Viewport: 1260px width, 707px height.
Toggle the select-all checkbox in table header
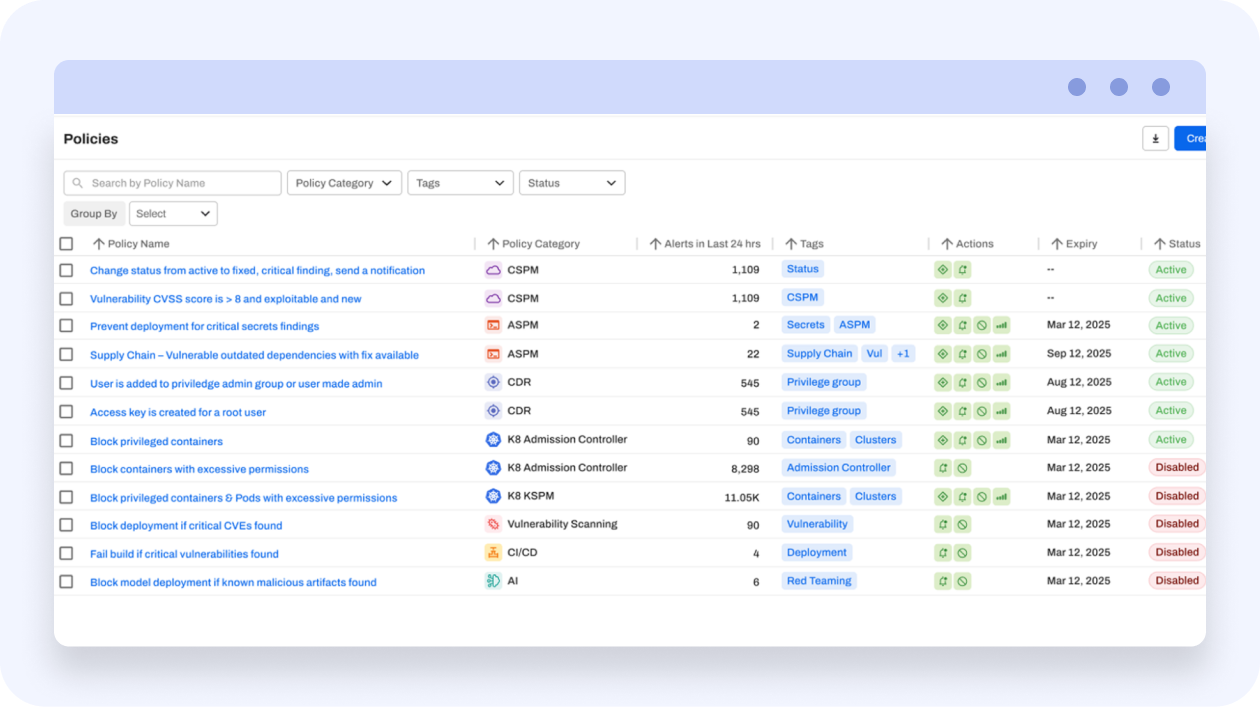point(66,244)
